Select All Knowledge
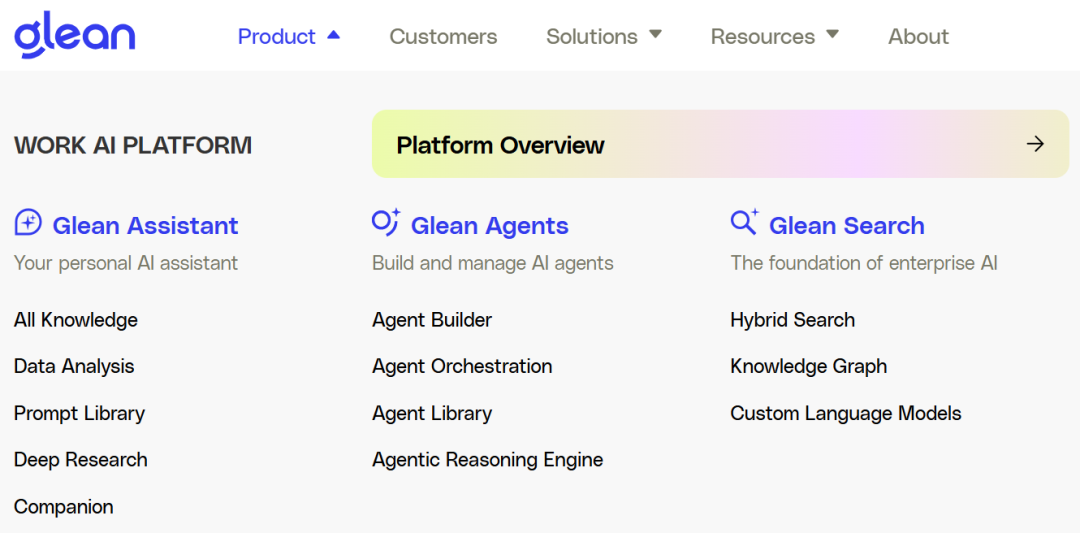 (76, 320)
